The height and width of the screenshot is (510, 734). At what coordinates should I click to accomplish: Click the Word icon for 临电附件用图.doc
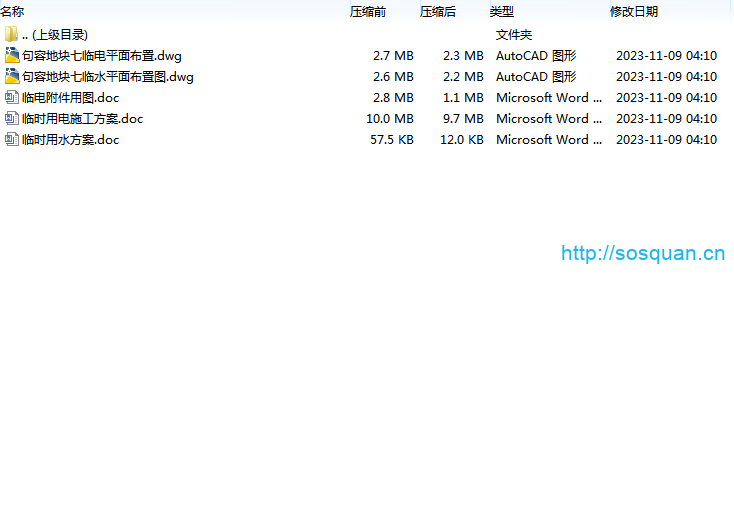pyautogui.click(x=11, y=98)
